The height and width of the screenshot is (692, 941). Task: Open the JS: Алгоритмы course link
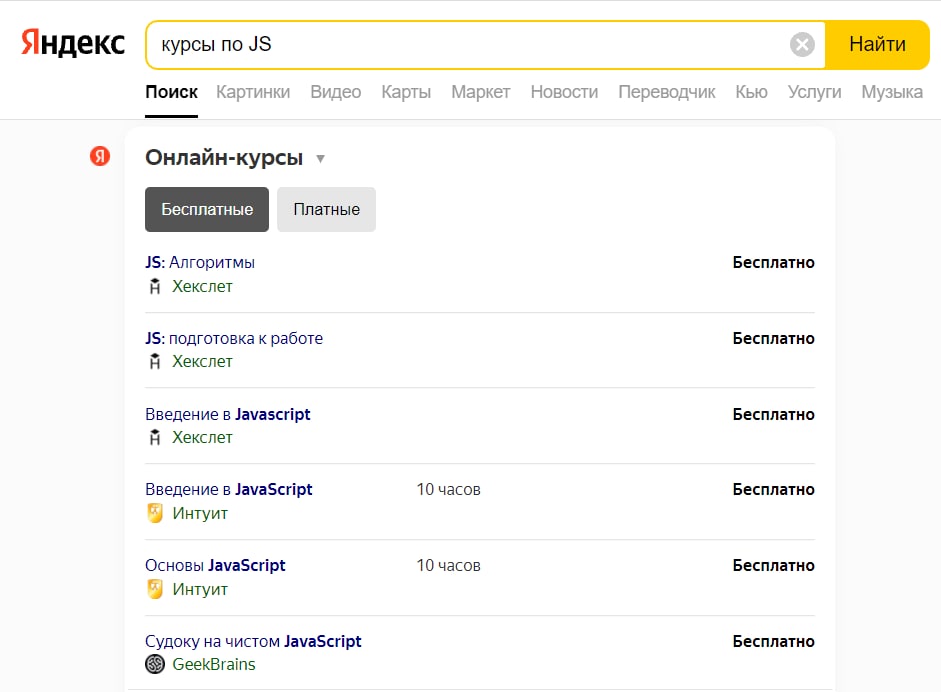(200, 262)
